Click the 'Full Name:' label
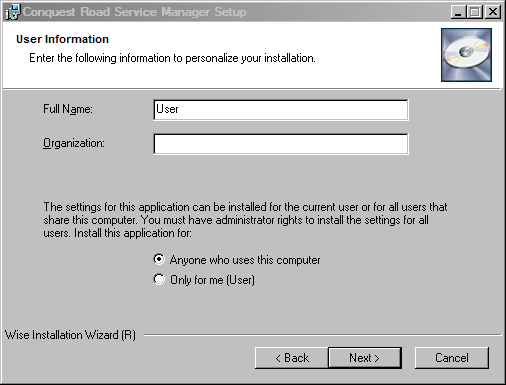This screenshot has height=385, width=506. point(68,109)
